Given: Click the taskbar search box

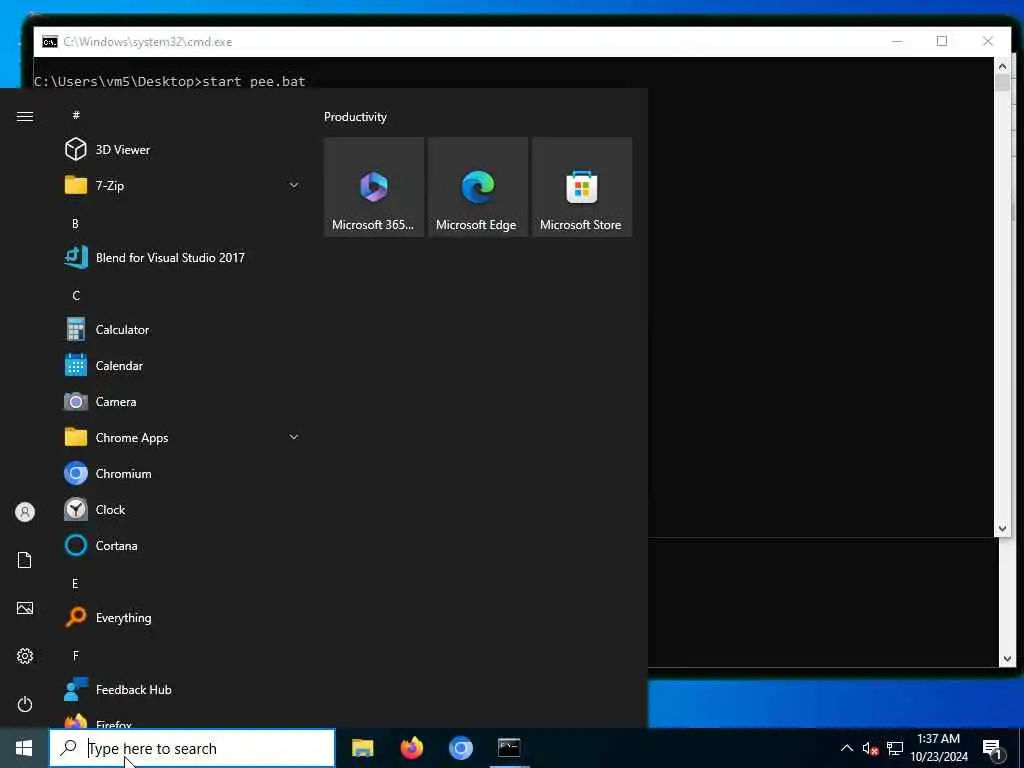Looking at the screenshot, I should [193, 748].
